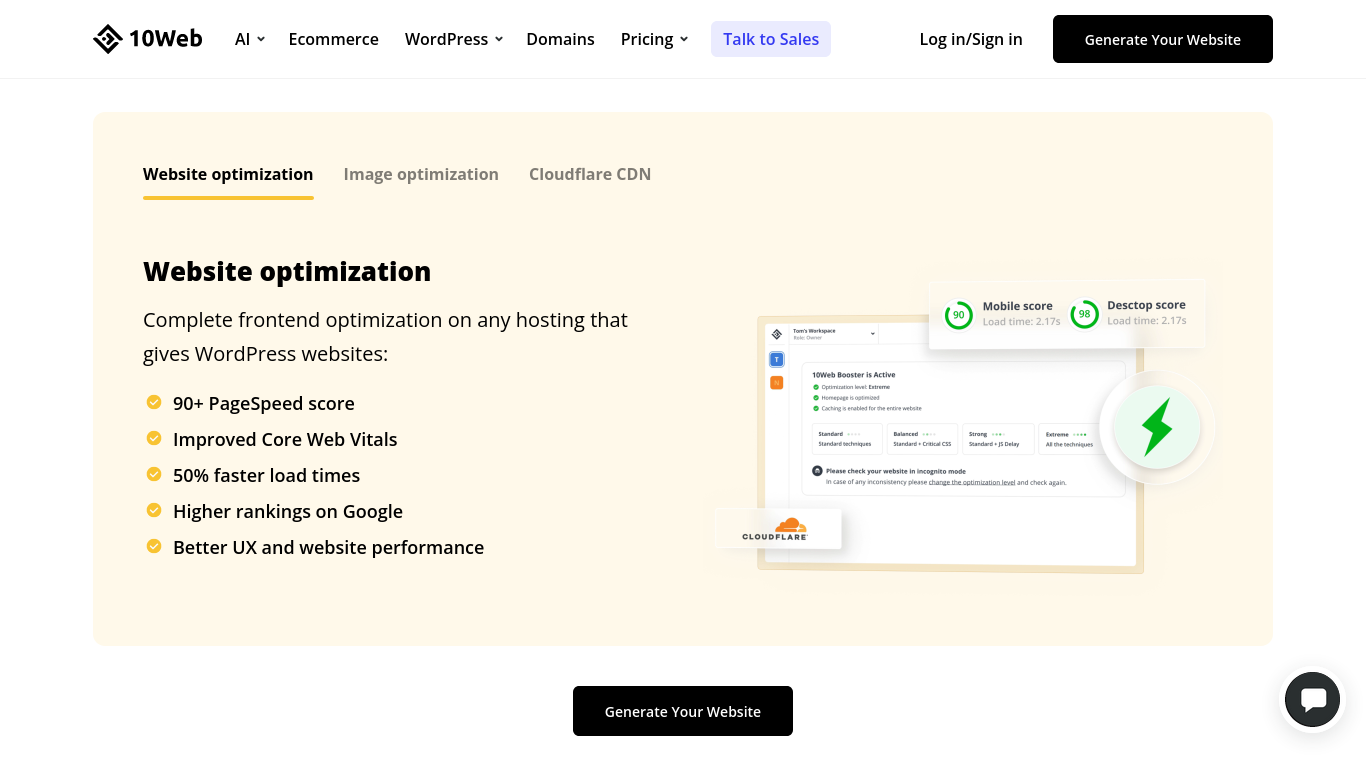Screen dimensions: 1366x768
Task: Click the checkmark beside 90+ PageSpeed score
Action: point(154,402)
